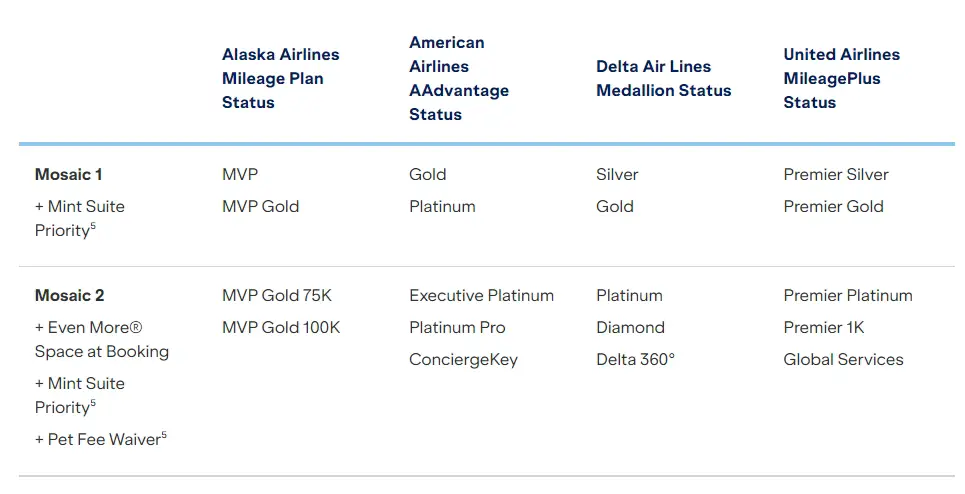Image resolution: width=965 pixels, height=494 pixels.
Task: Click the Premier Platinum entry
Action: 848,295
